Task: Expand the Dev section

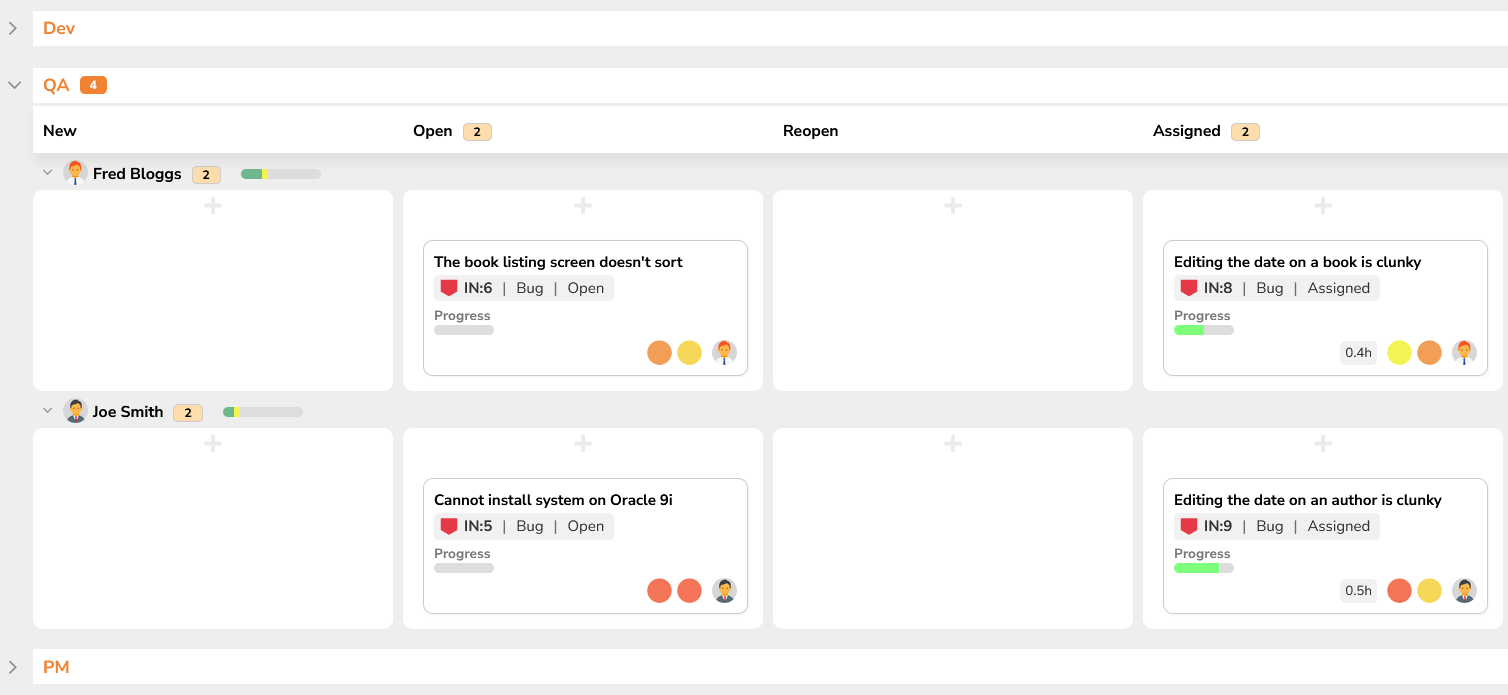Action: tap(13, 28)
